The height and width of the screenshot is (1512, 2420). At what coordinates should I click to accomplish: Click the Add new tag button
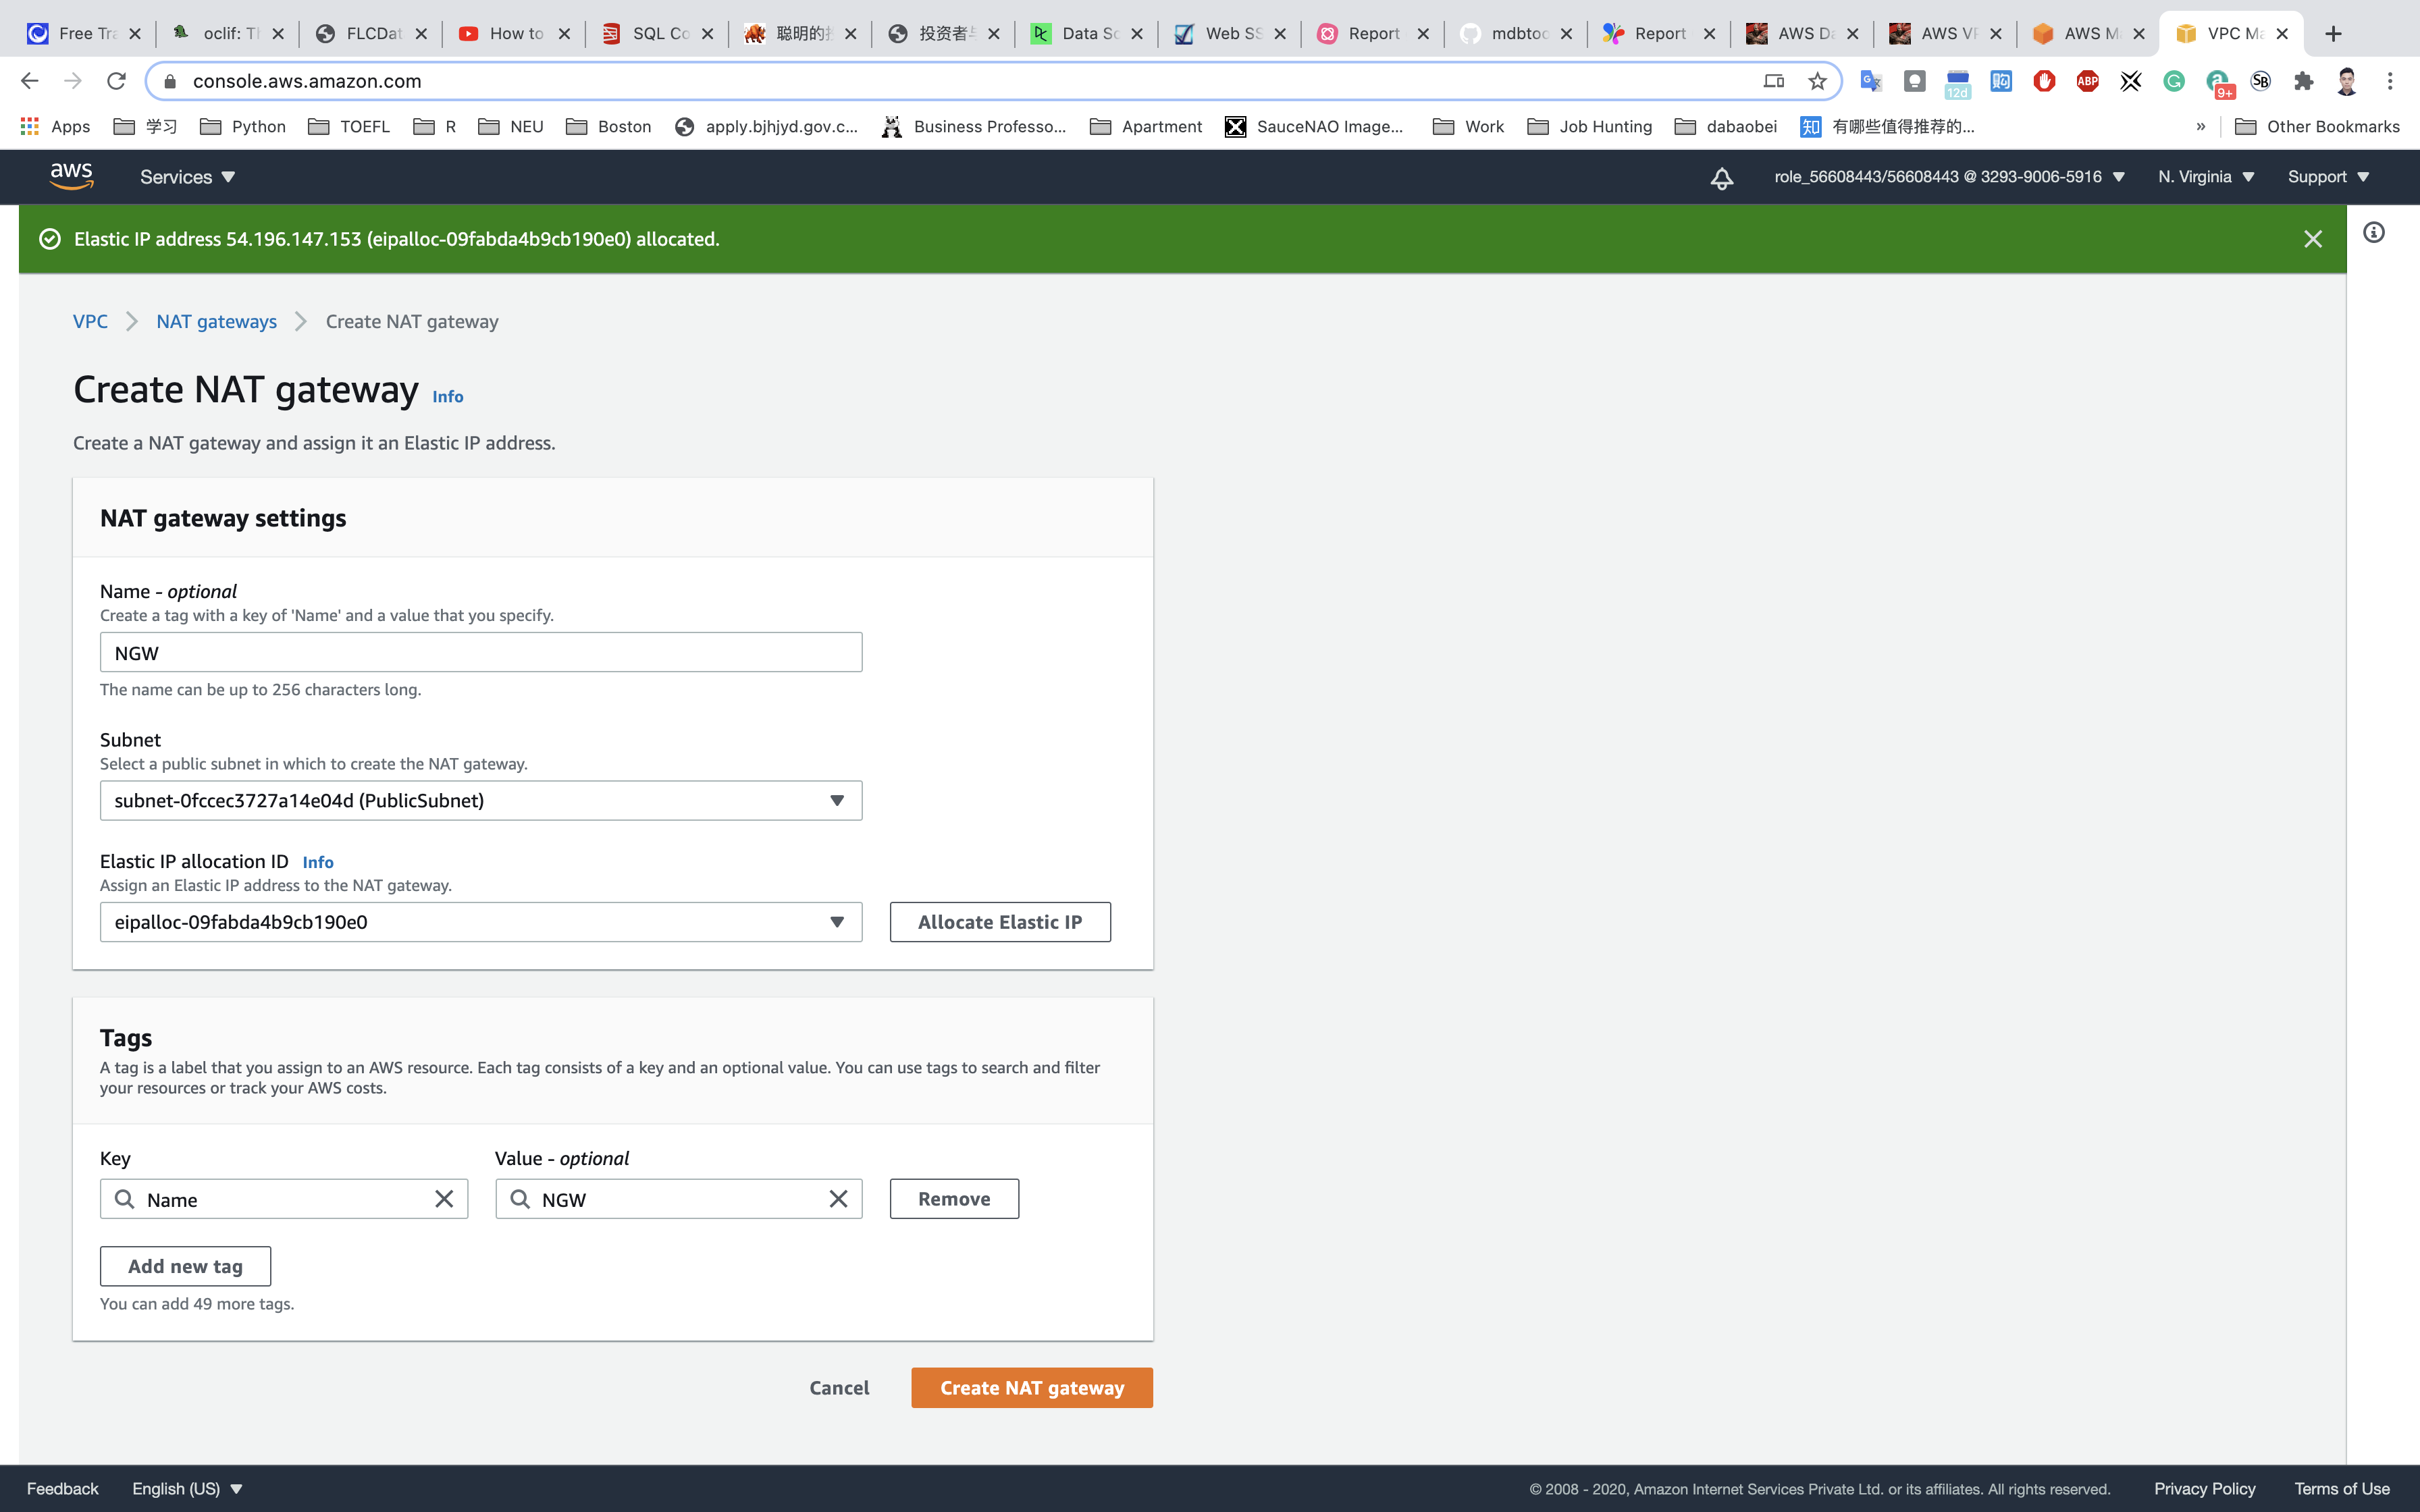coord(185,1266)
